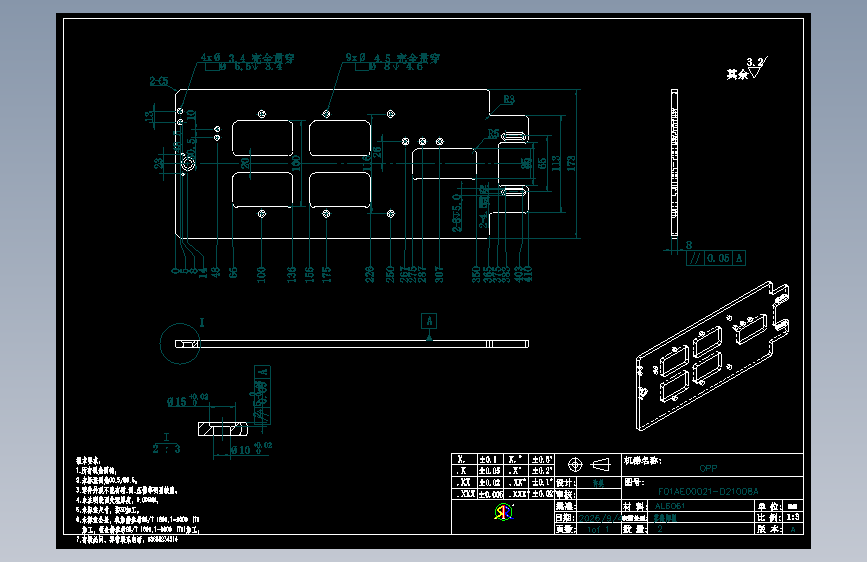This screenshot has width=867, height=562.
Task: Click the colored company logo in title block
Action: point(503,512)
